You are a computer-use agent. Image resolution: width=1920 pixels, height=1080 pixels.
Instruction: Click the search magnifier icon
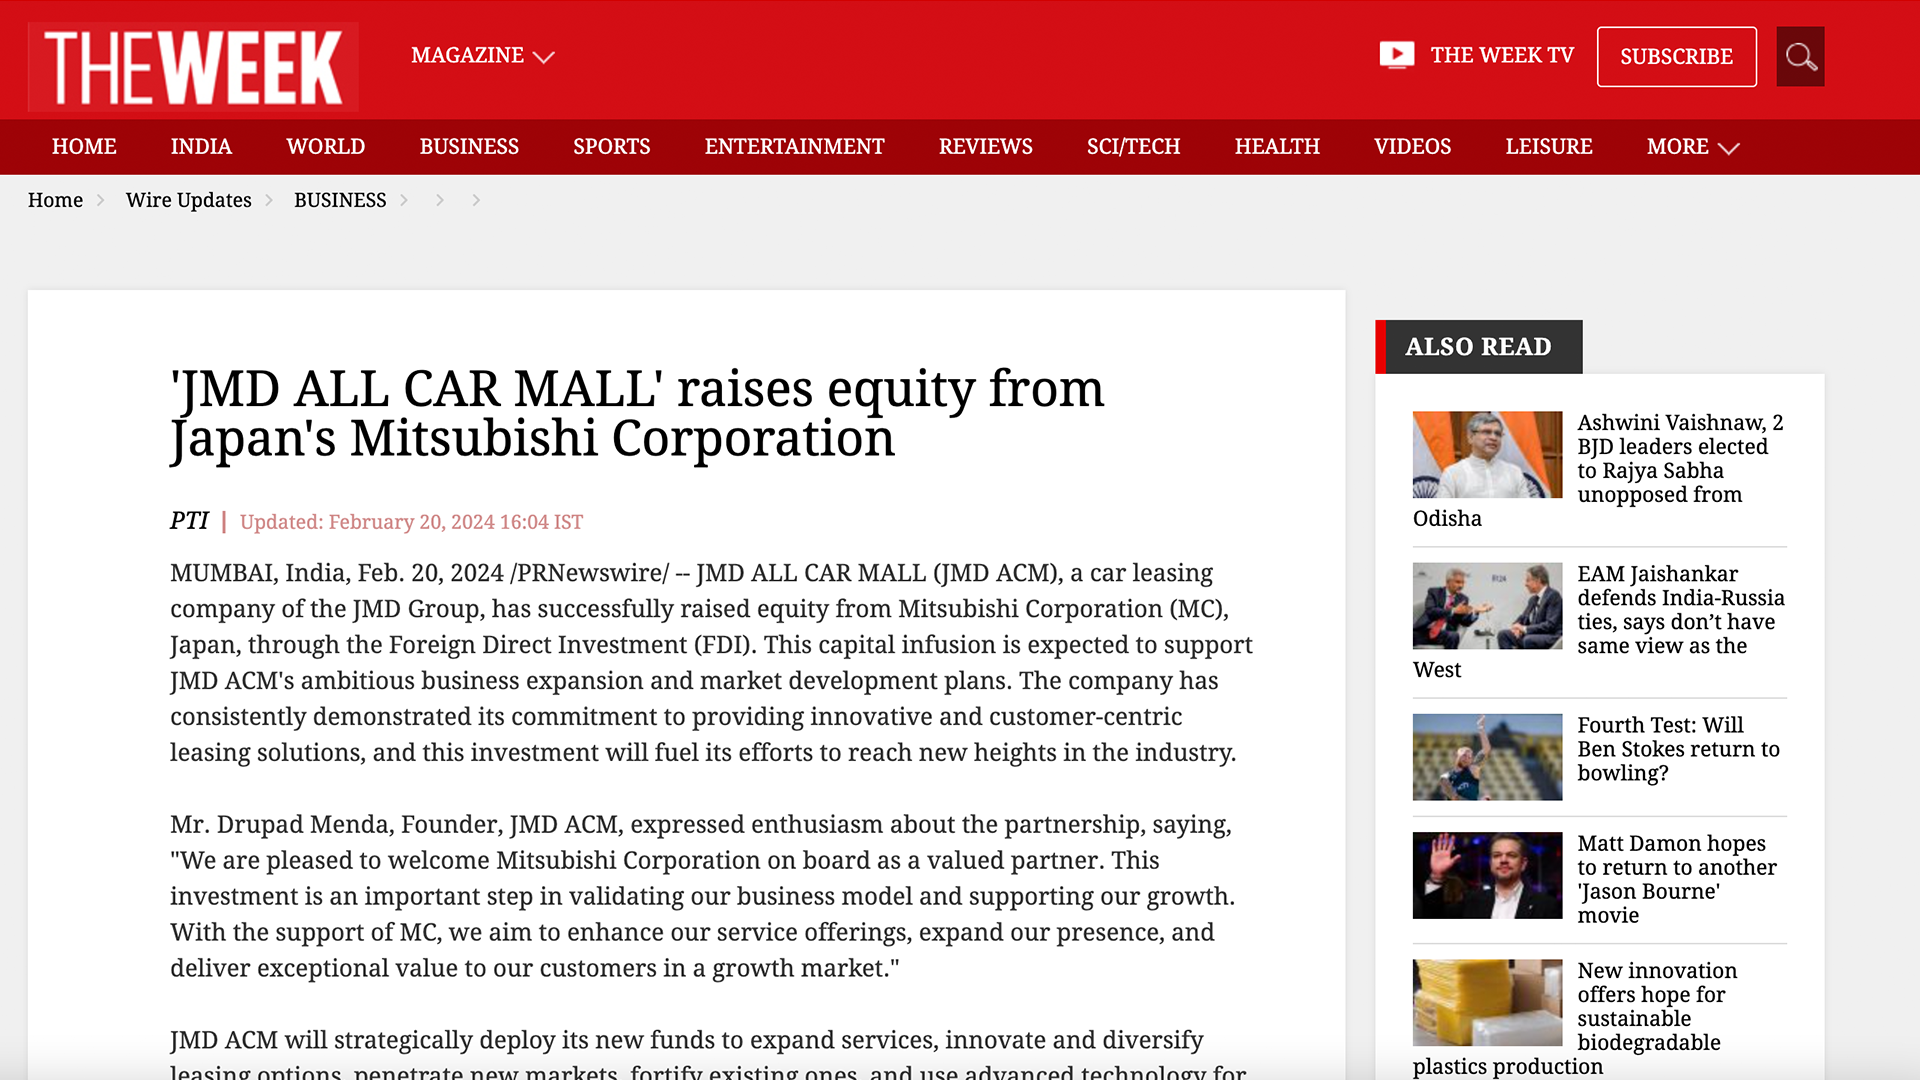coord(1800,57)
